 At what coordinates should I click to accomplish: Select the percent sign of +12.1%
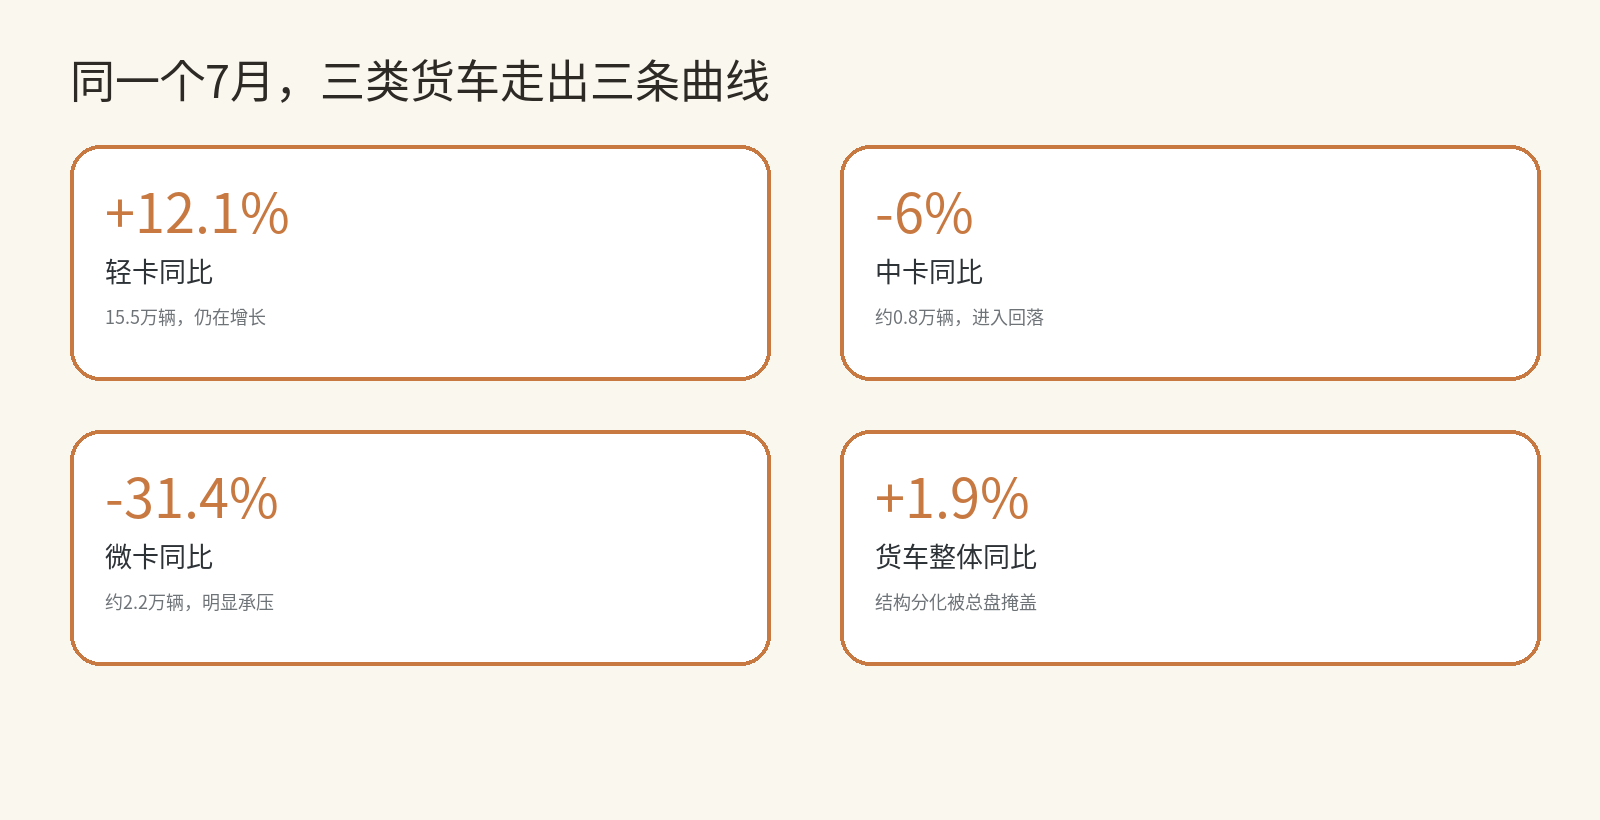[x=265, y=214]
